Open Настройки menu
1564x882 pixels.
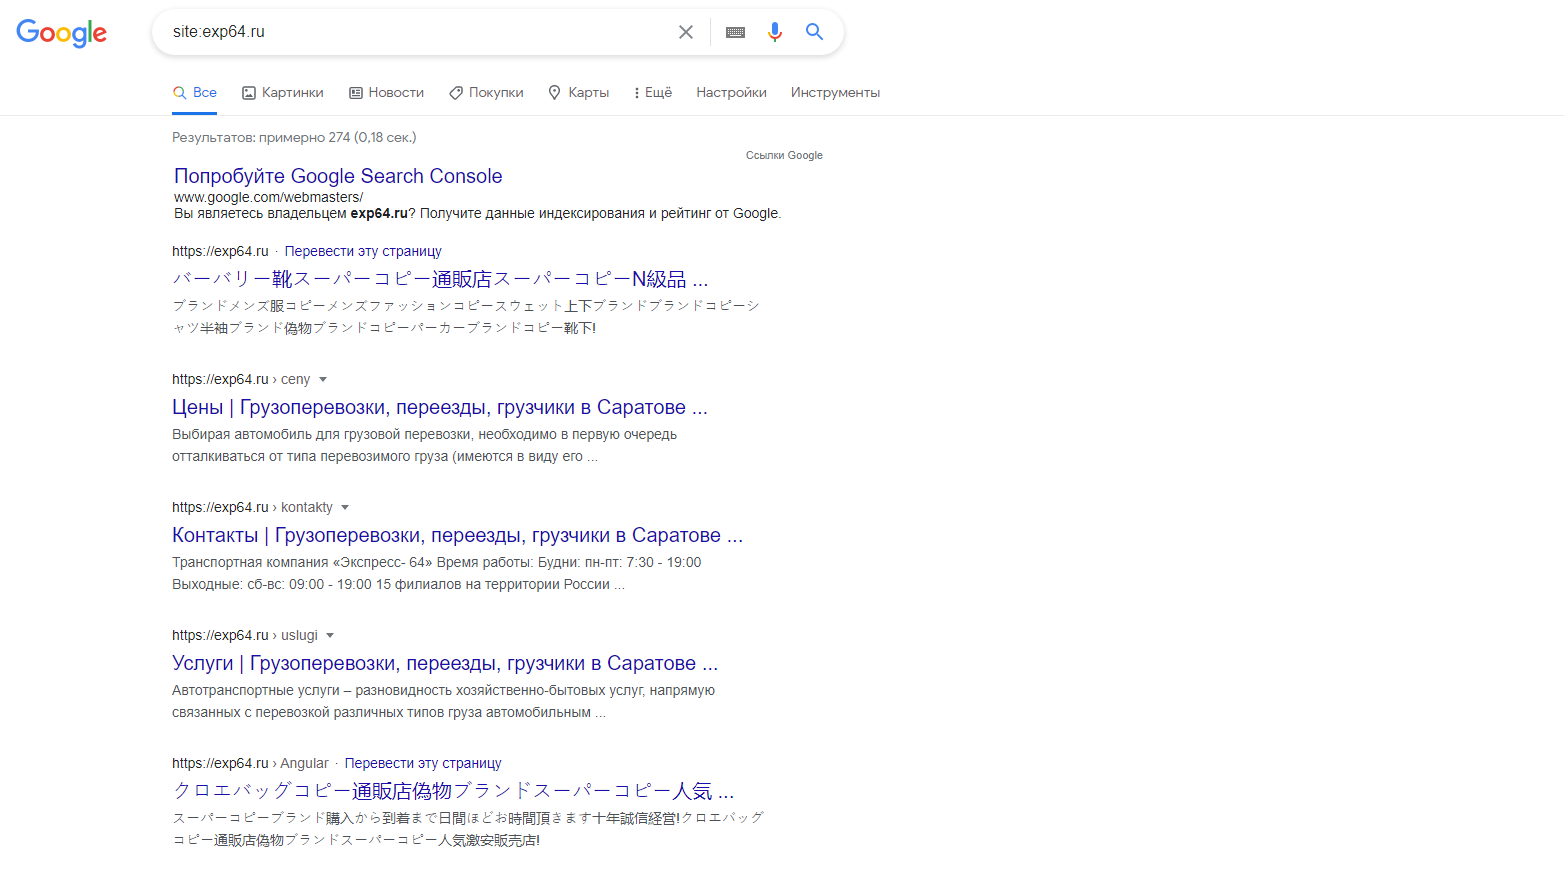pos(731,92)
